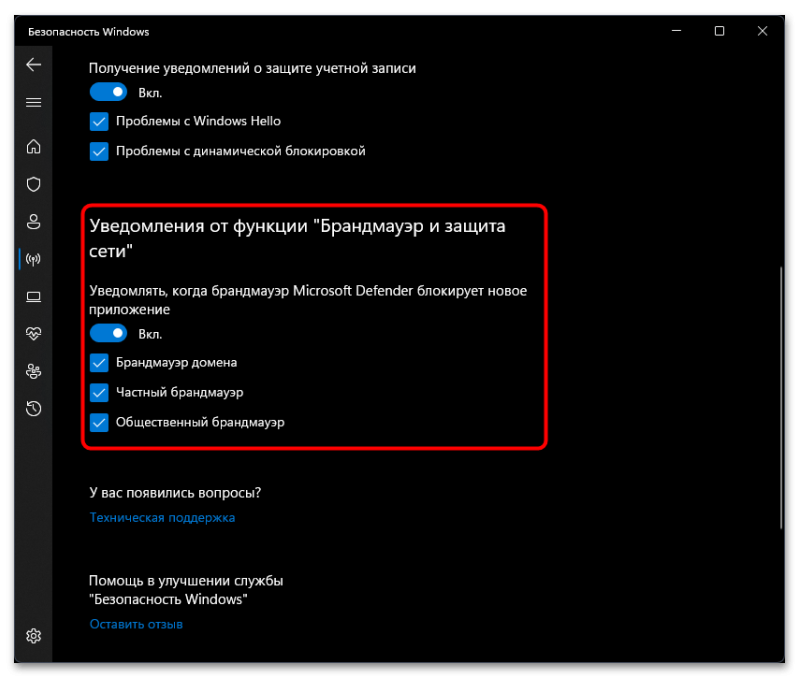
Task: Uncheck Общественный брандмауэр checkbox
Action: 99,422
